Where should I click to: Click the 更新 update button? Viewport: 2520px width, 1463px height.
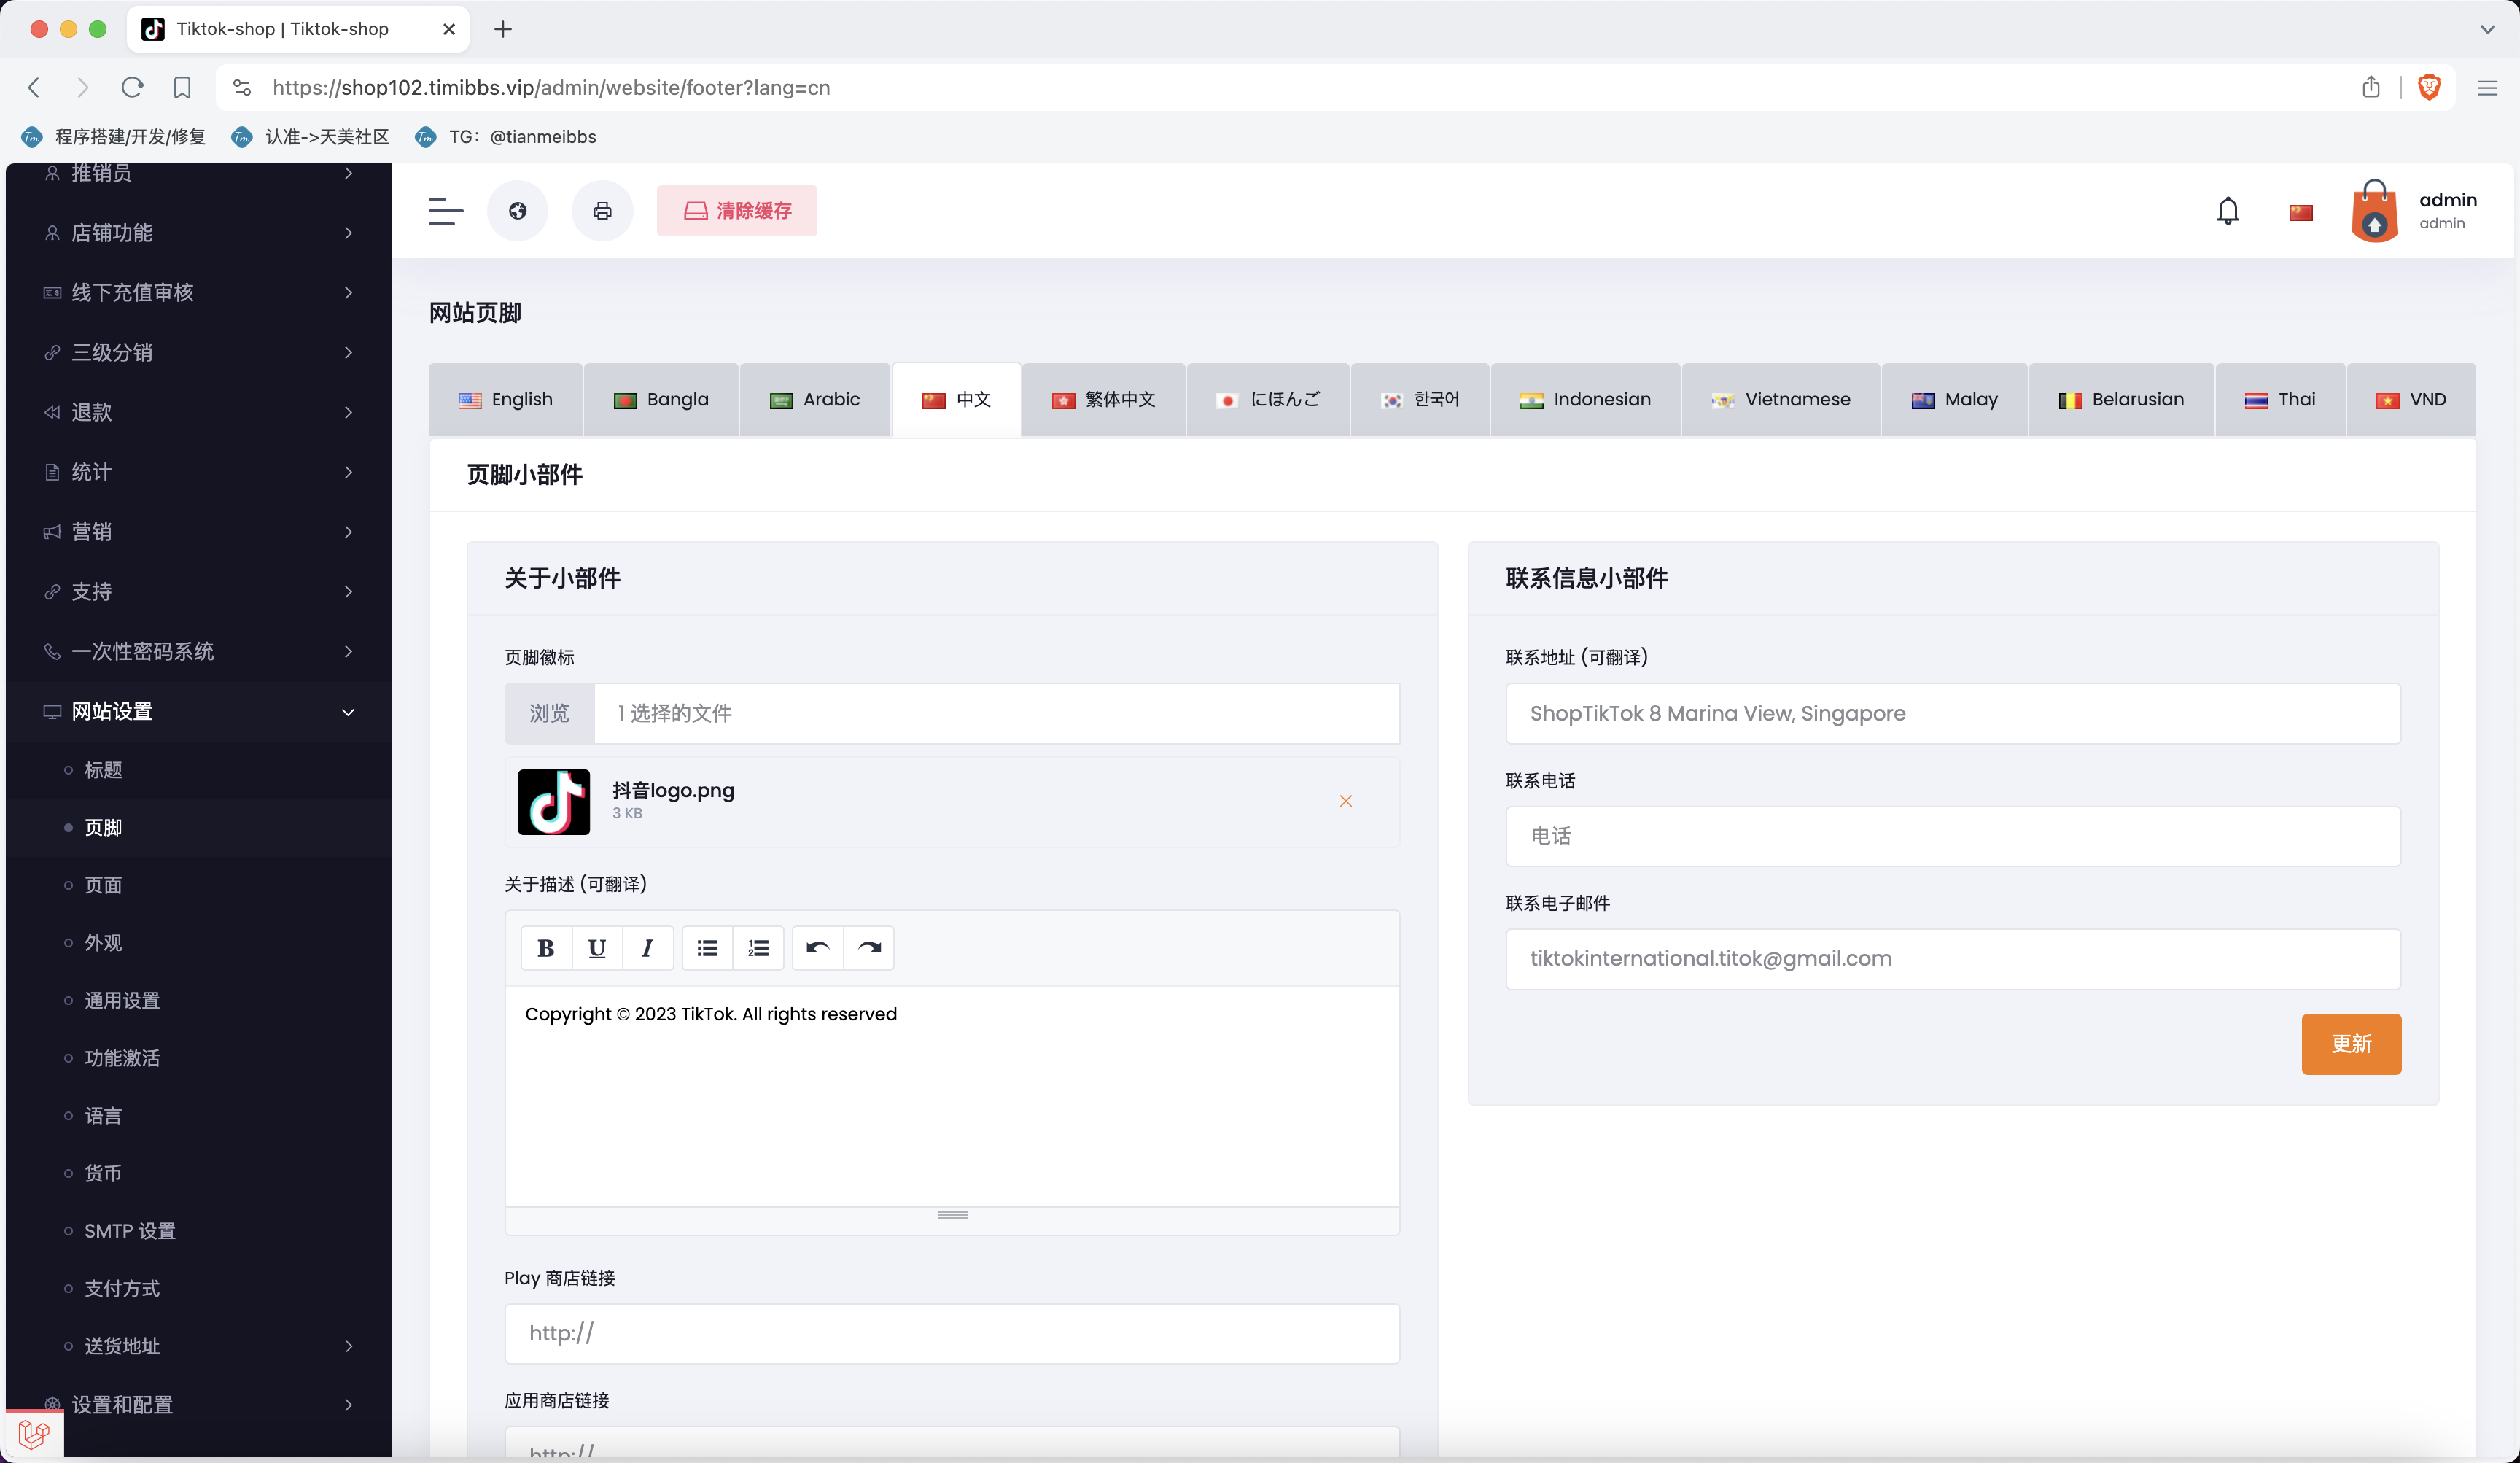(2351, 1043)
